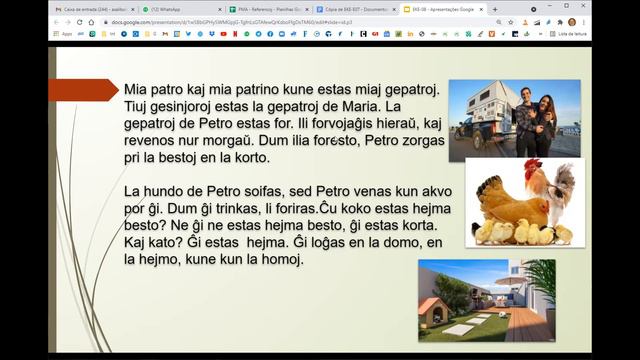The width and height of the screenshot is (640, 360).
Task: Close the 'Apresentações Google' tab
Action: pyautogui.click(x=481, y=9)
